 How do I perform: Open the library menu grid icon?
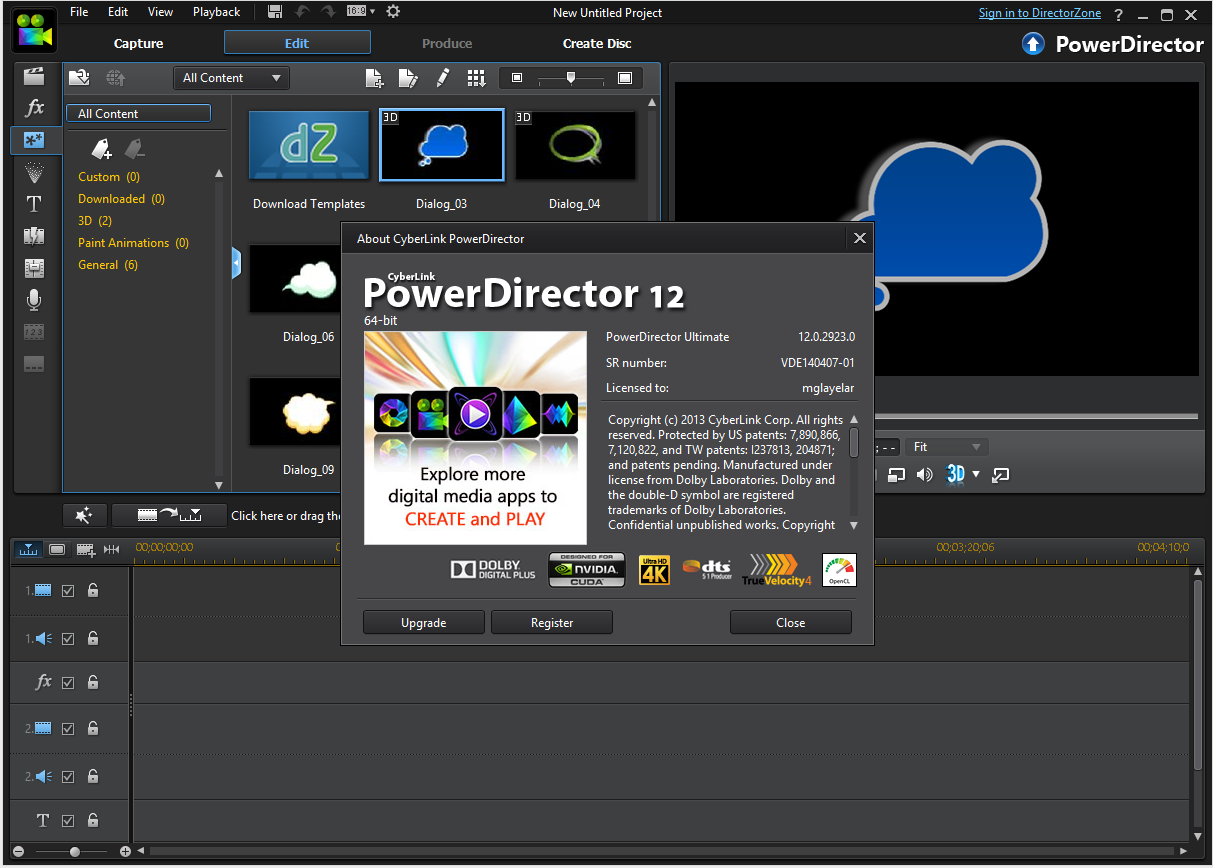pyautogui.click(x=476, y=78)
